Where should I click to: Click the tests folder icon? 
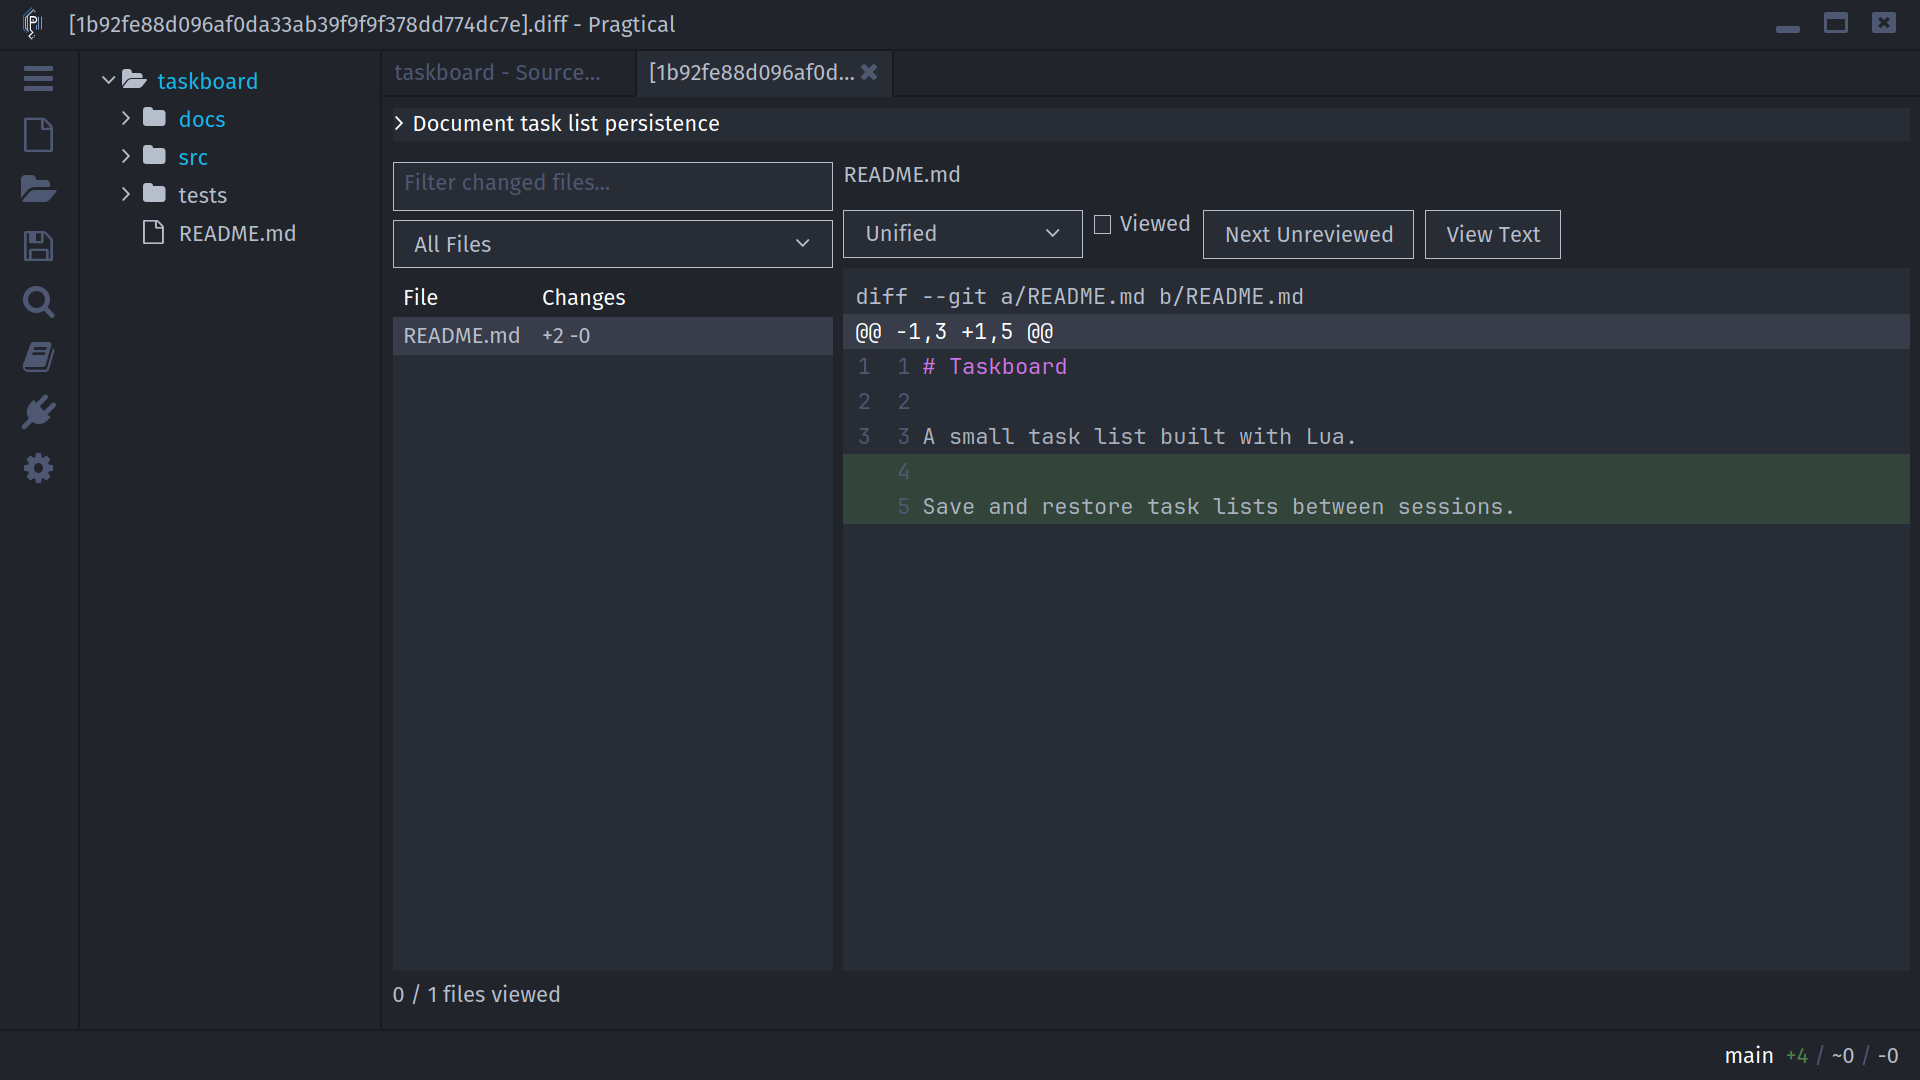click(x=154, y=194)
